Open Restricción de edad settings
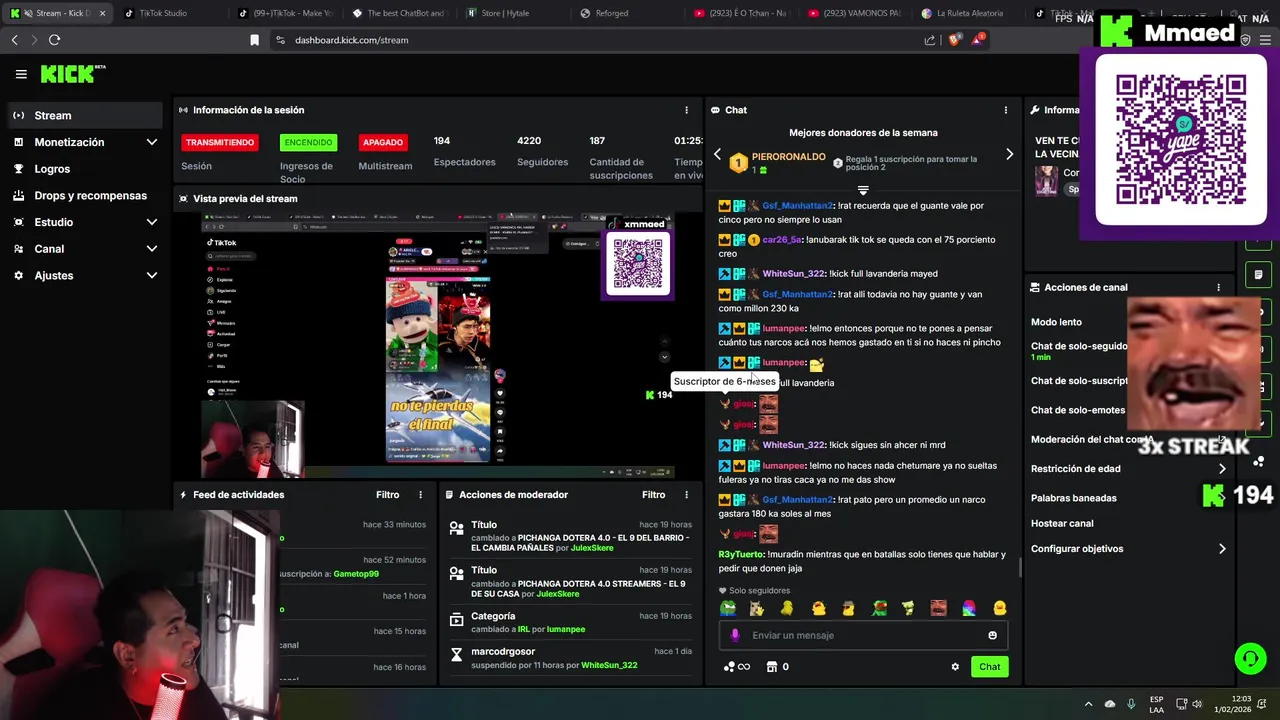The image size is (1280, 720). [1128, 469]
